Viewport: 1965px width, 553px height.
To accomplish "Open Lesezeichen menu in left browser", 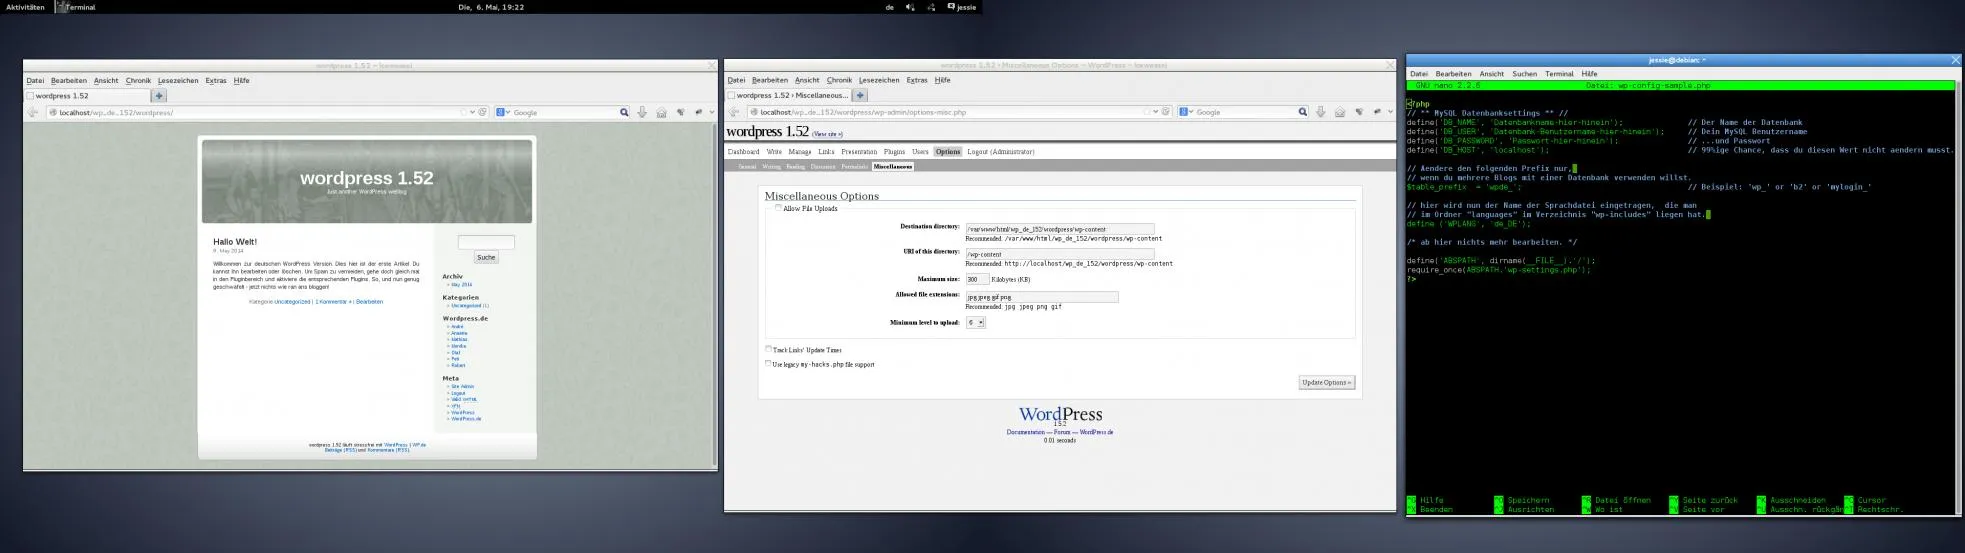I will click(x=177, y=81).
